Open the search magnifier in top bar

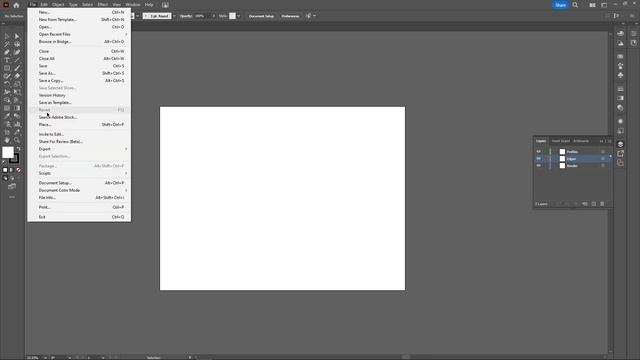click(575, 5)
